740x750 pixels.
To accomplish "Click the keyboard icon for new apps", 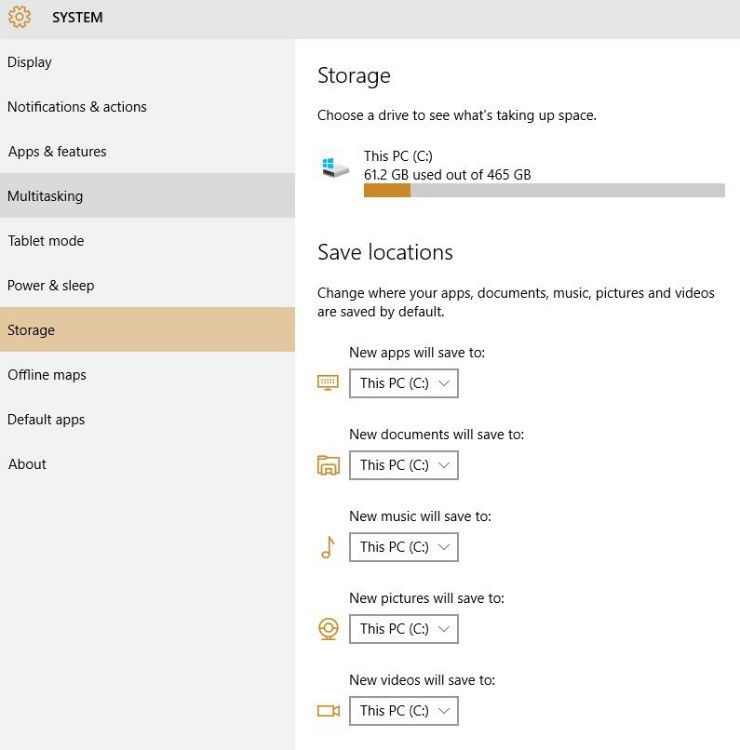I will tap(328, 383).
